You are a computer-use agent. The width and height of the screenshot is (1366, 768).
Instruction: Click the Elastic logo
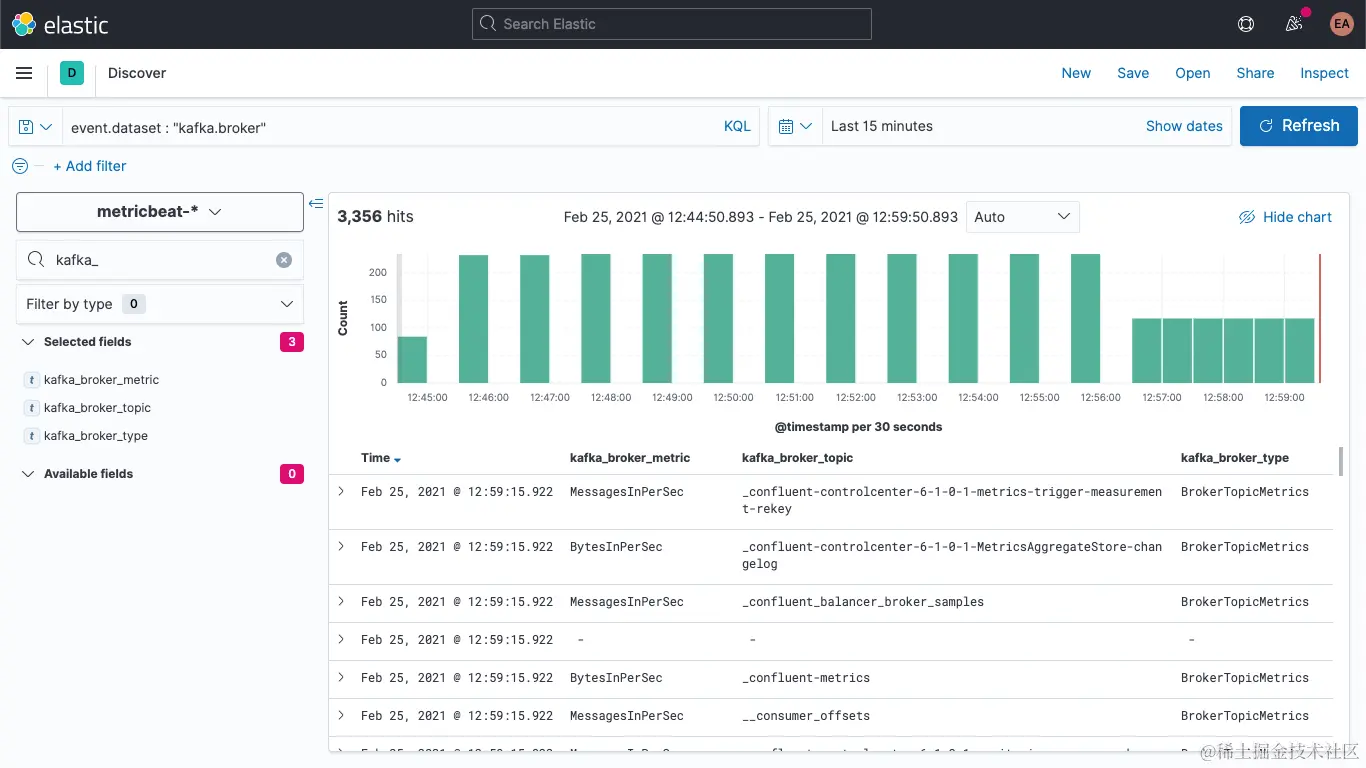coord(60,24)
